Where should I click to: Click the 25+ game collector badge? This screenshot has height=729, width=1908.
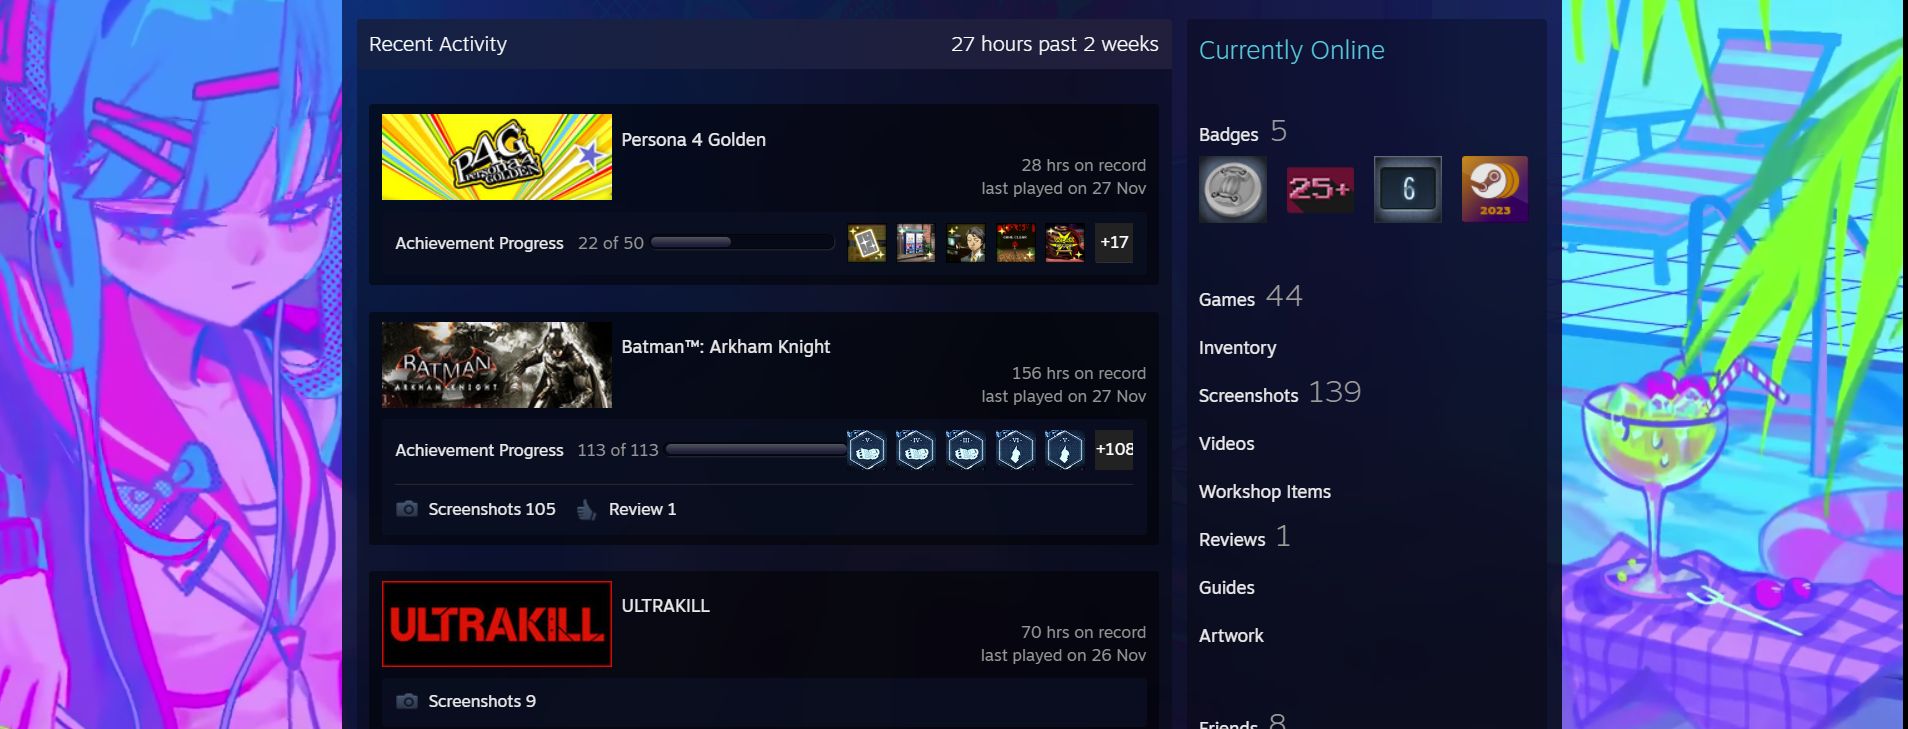click(x=1320, y=189)
